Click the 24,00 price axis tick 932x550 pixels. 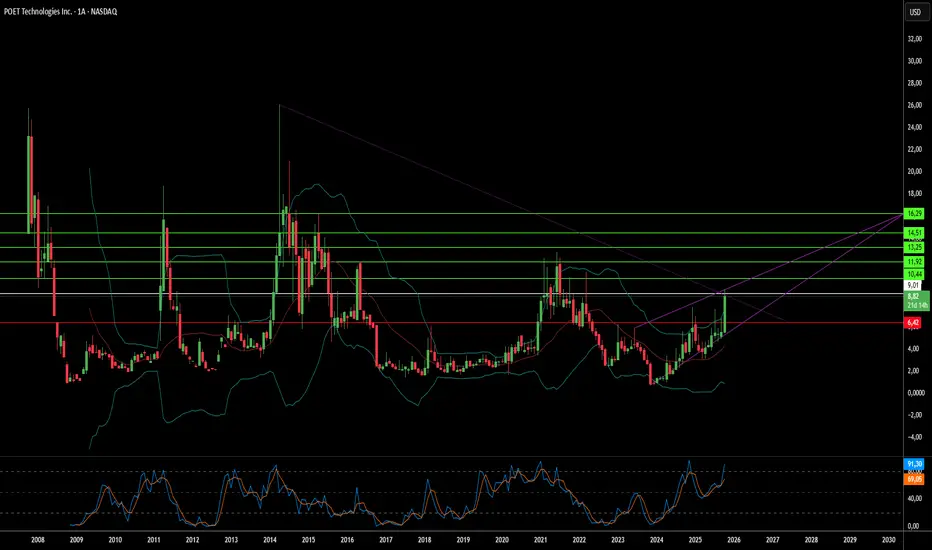915,127
